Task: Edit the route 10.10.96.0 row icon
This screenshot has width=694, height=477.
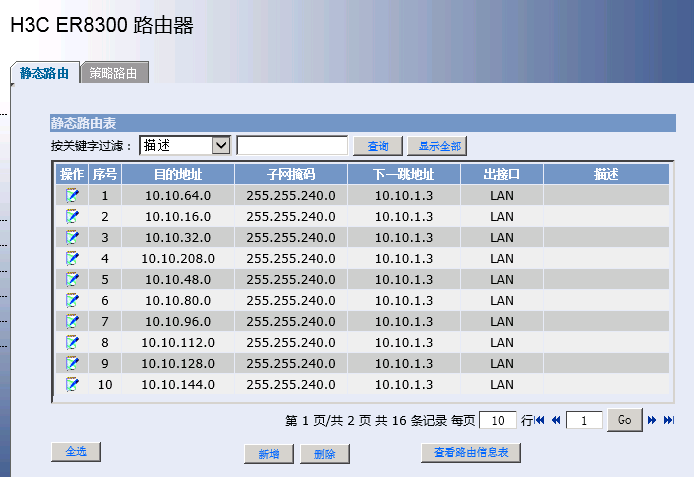Action: 72,321
